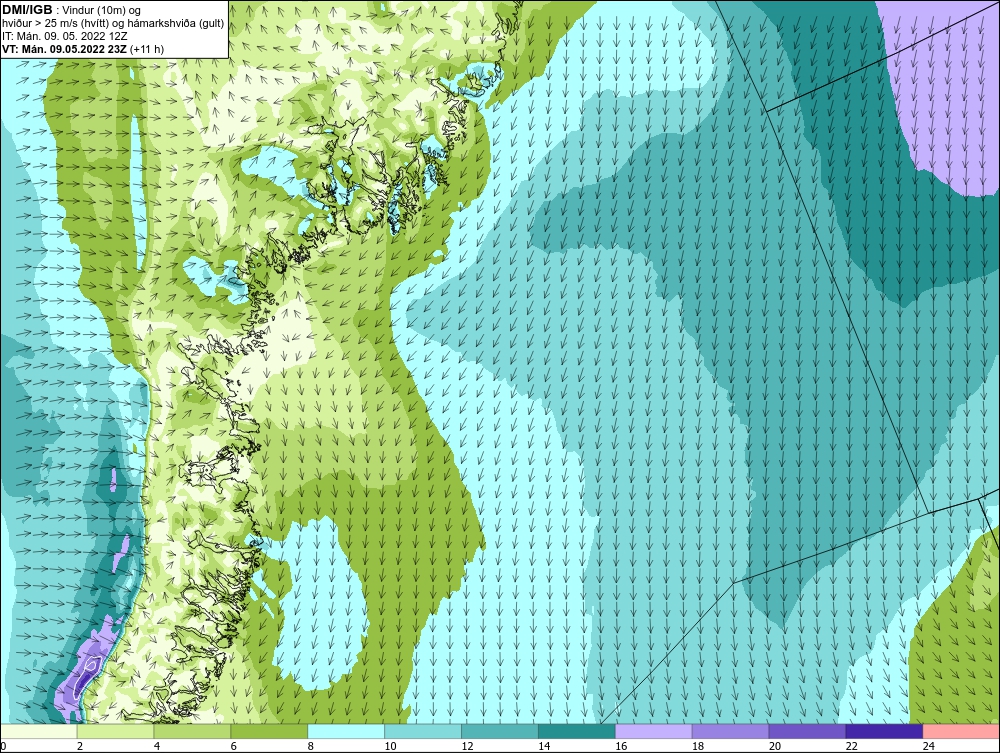The height and width of the screenshot is (753, 1000).
Task: Click the legend label '2'
Action: [x=80, y=746]
